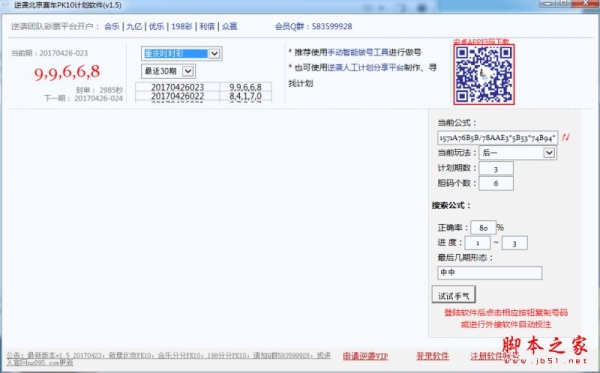Click the result cell 9,9,6,6,8 in table

(245, 87)
